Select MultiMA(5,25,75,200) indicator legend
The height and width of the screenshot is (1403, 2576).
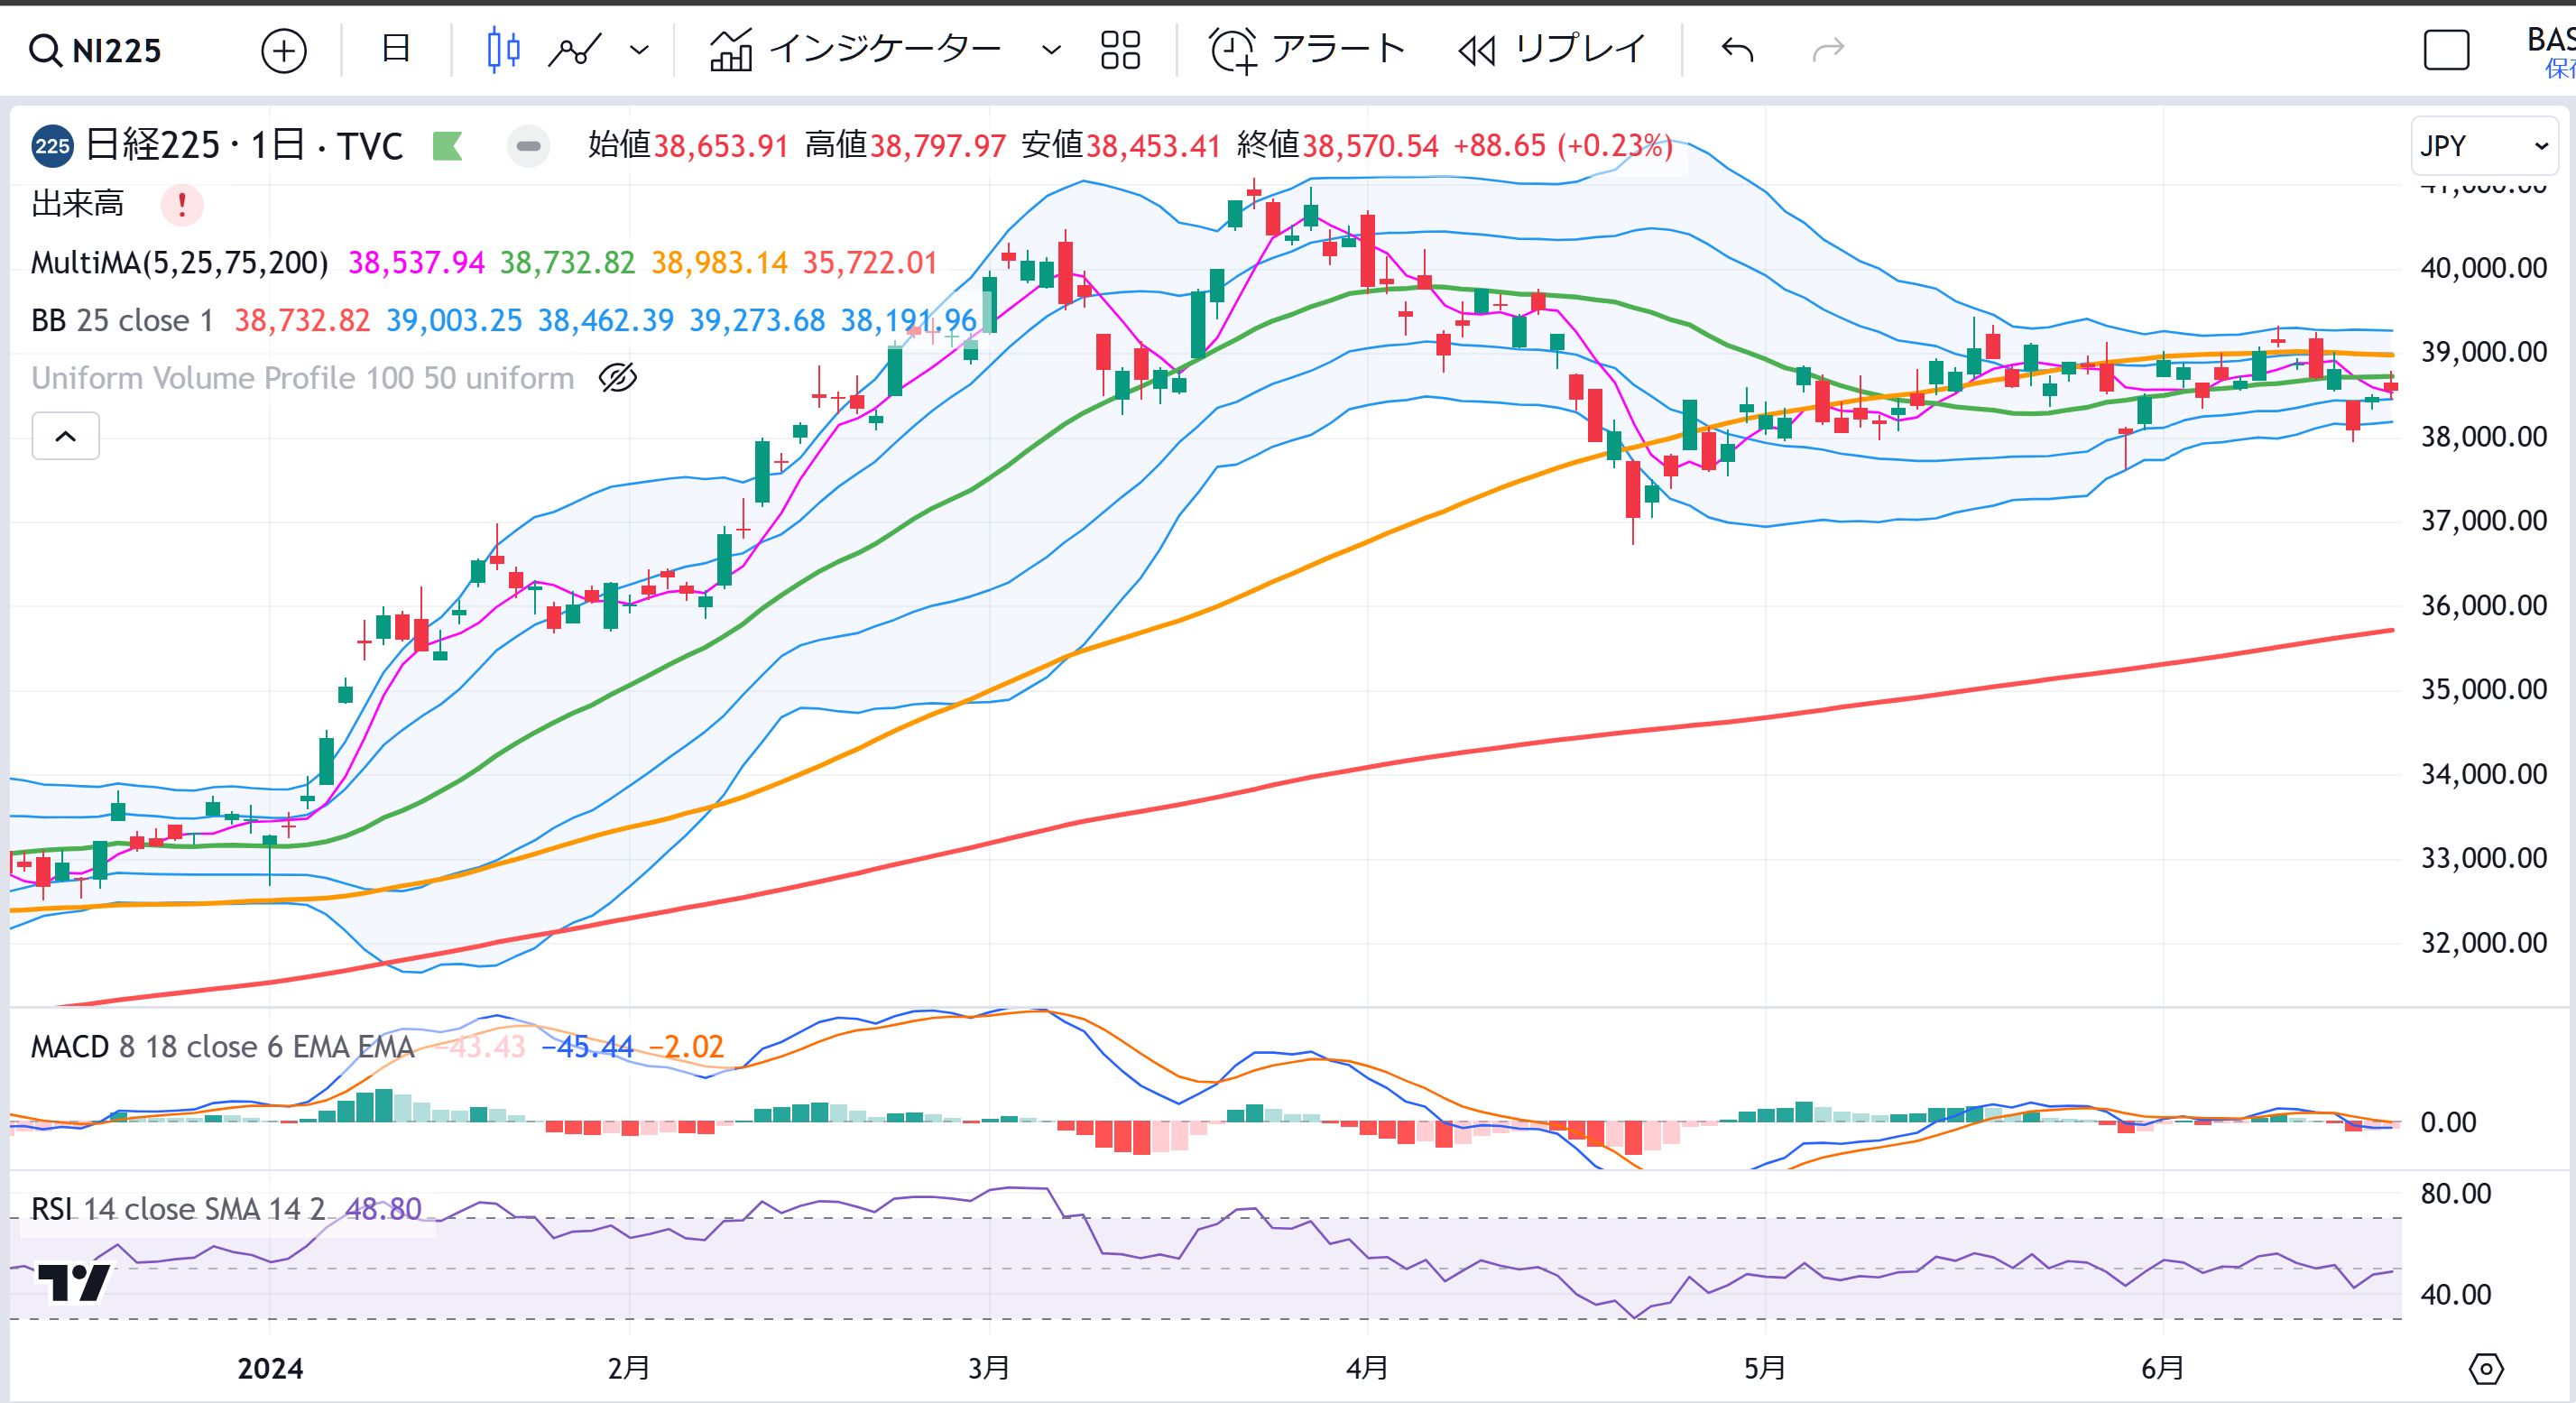[180, 263]
